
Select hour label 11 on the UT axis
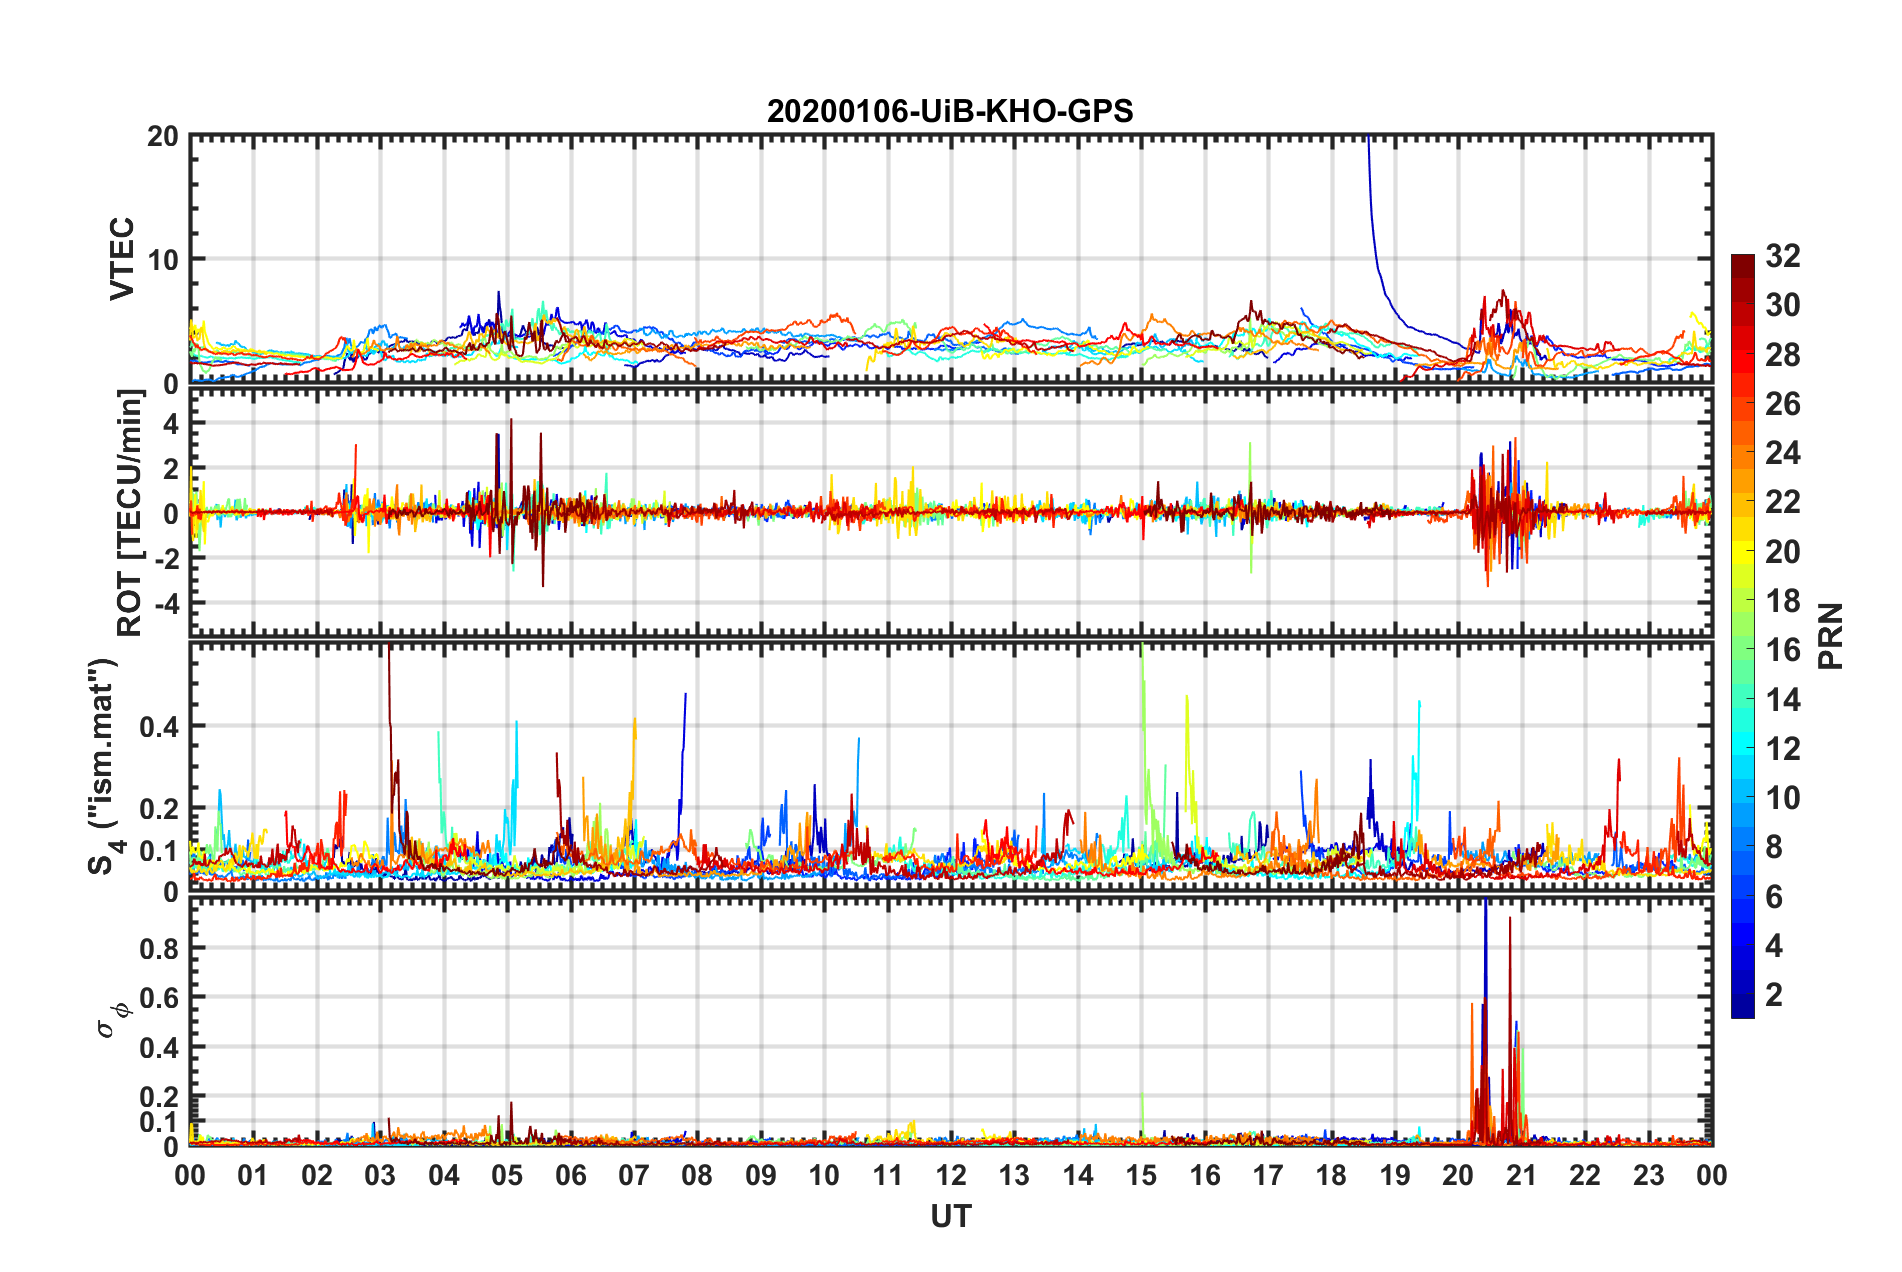[x=888, y=1175]
